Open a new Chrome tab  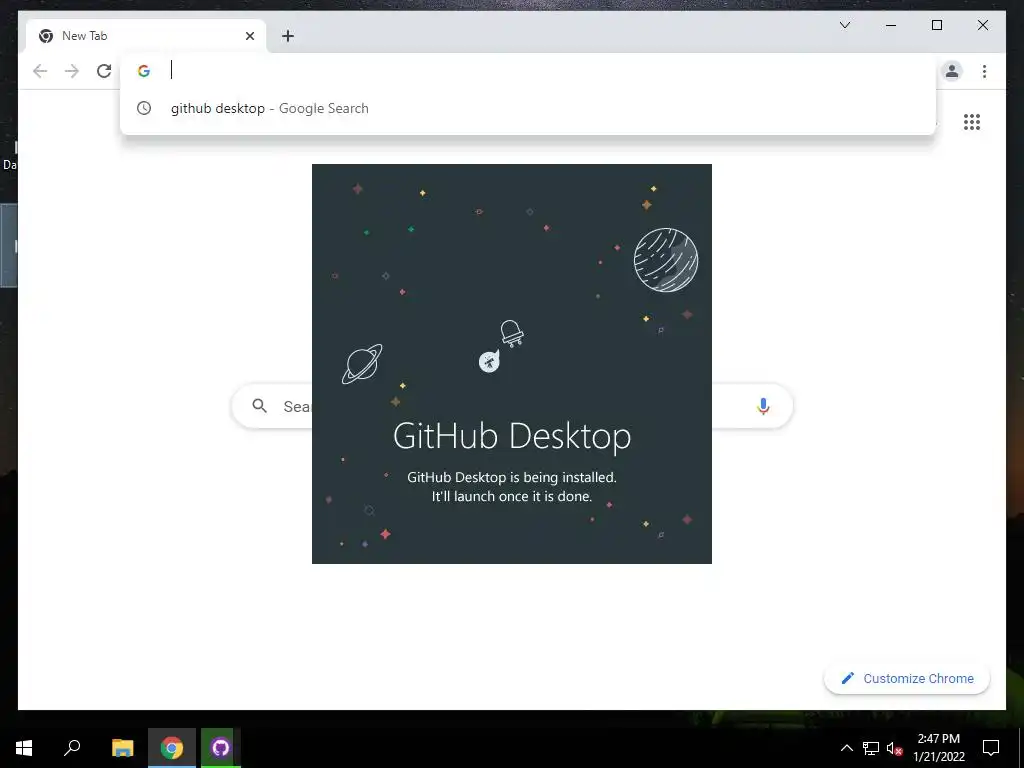288,36
